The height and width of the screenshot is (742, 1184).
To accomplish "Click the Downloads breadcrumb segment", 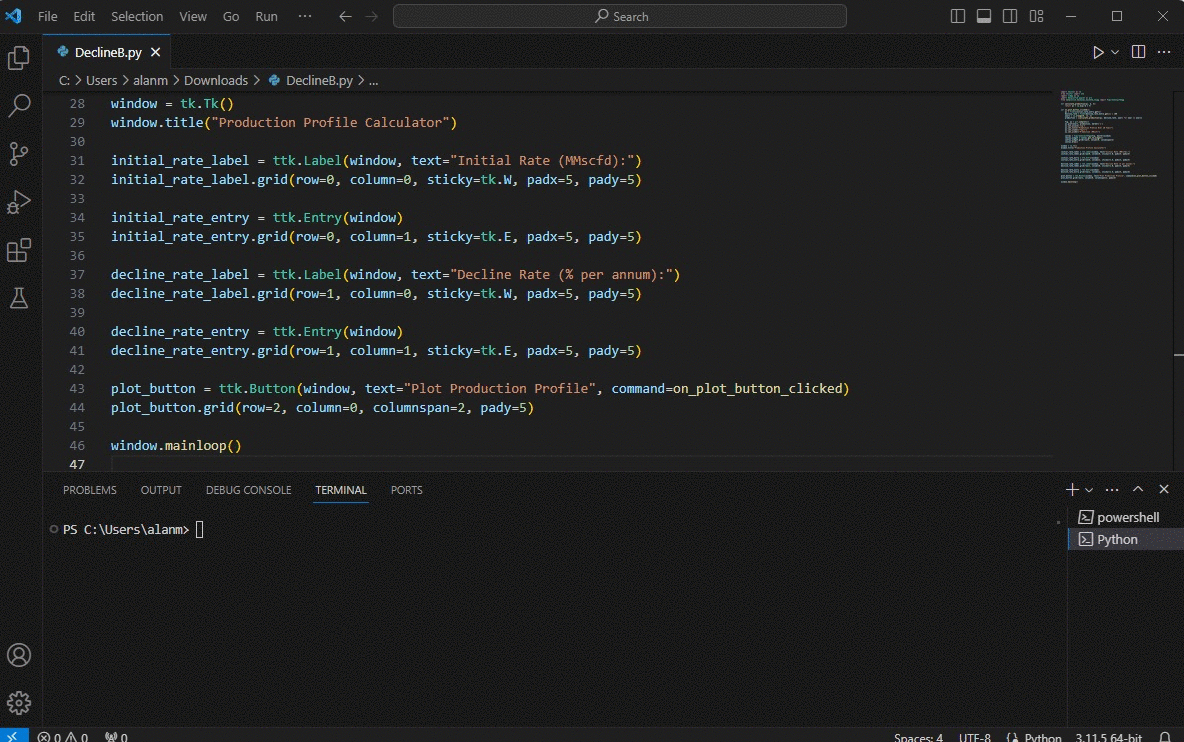I will point(215,80).
